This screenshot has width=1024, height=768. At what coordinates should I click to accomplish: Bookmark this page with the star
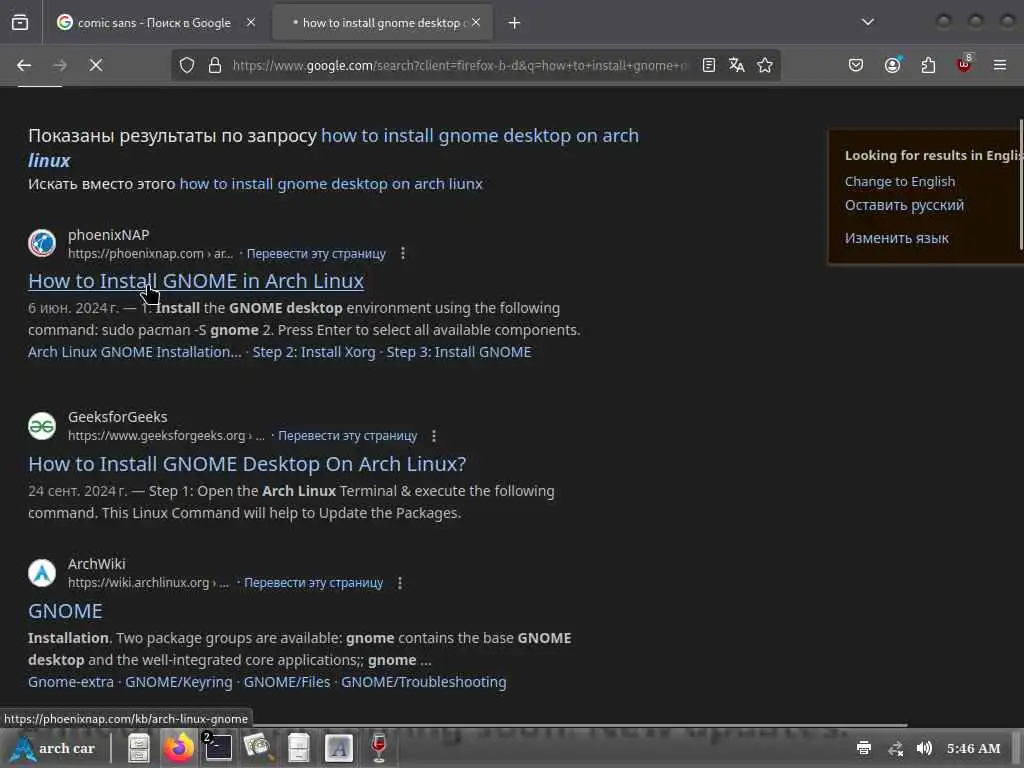765,65
